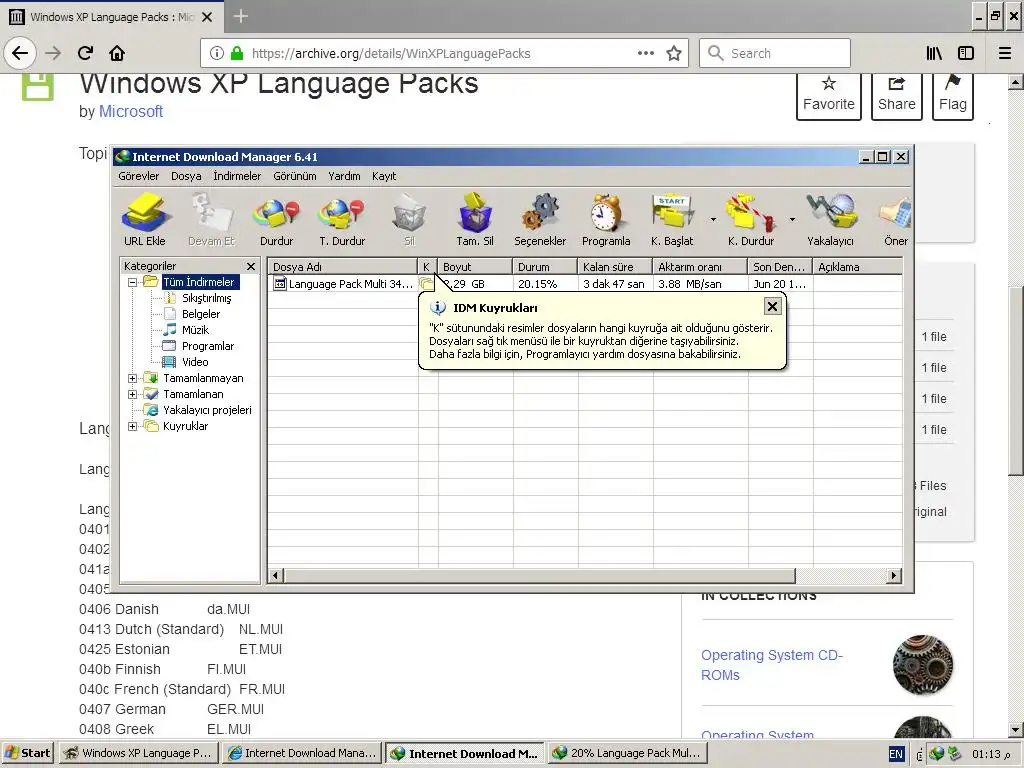Viewport: 1024px width, 768px height.
Task: Open K. Başlat dropdown arrow
Action: [713, 219]
